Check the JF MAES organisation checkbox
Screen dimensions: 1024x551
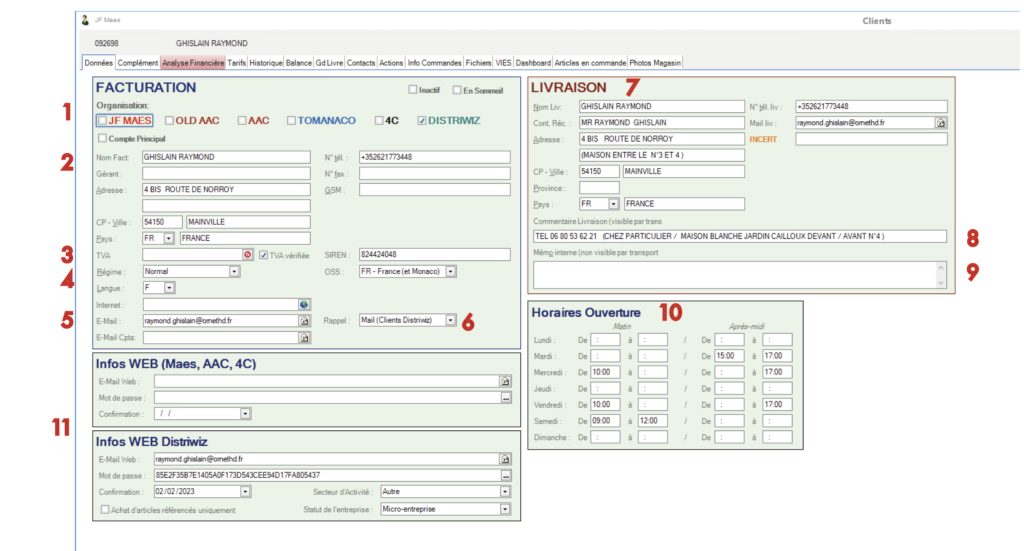click(103, 121)
